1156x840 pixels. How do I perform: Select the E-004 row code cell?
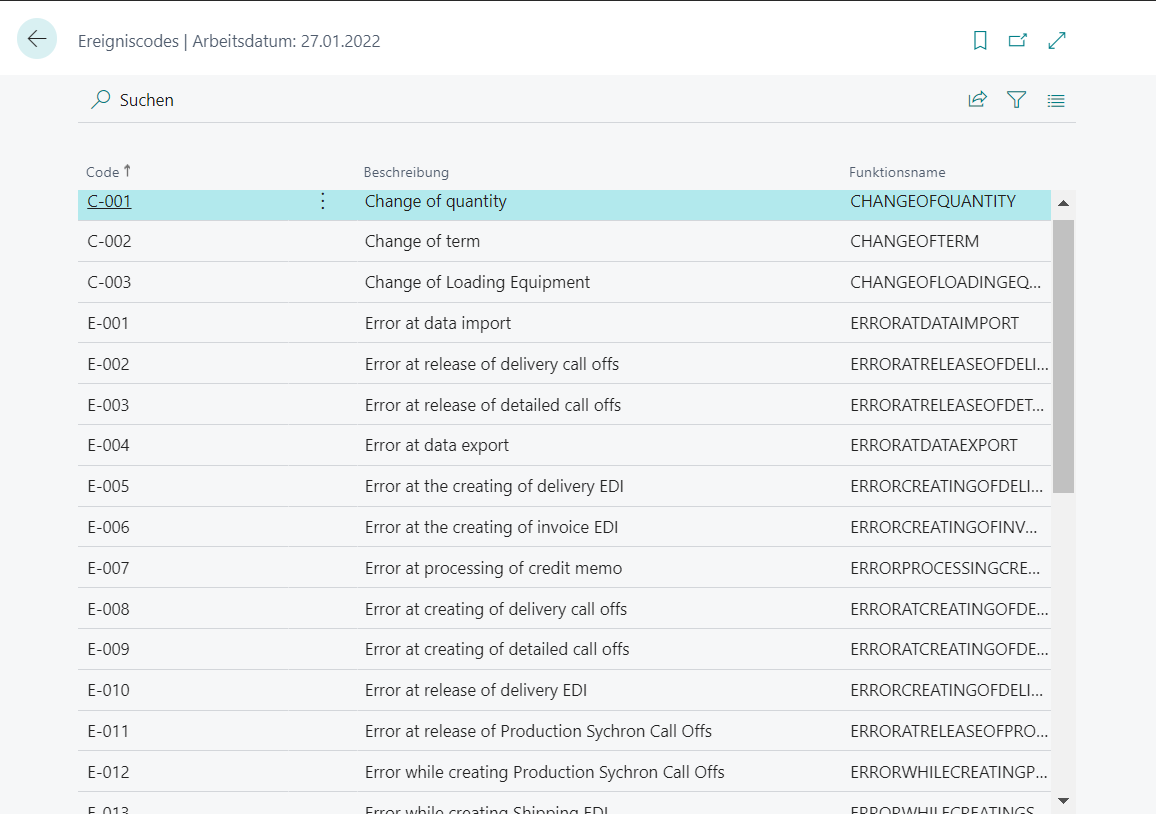pyautogui.click(x=109, y=445)
